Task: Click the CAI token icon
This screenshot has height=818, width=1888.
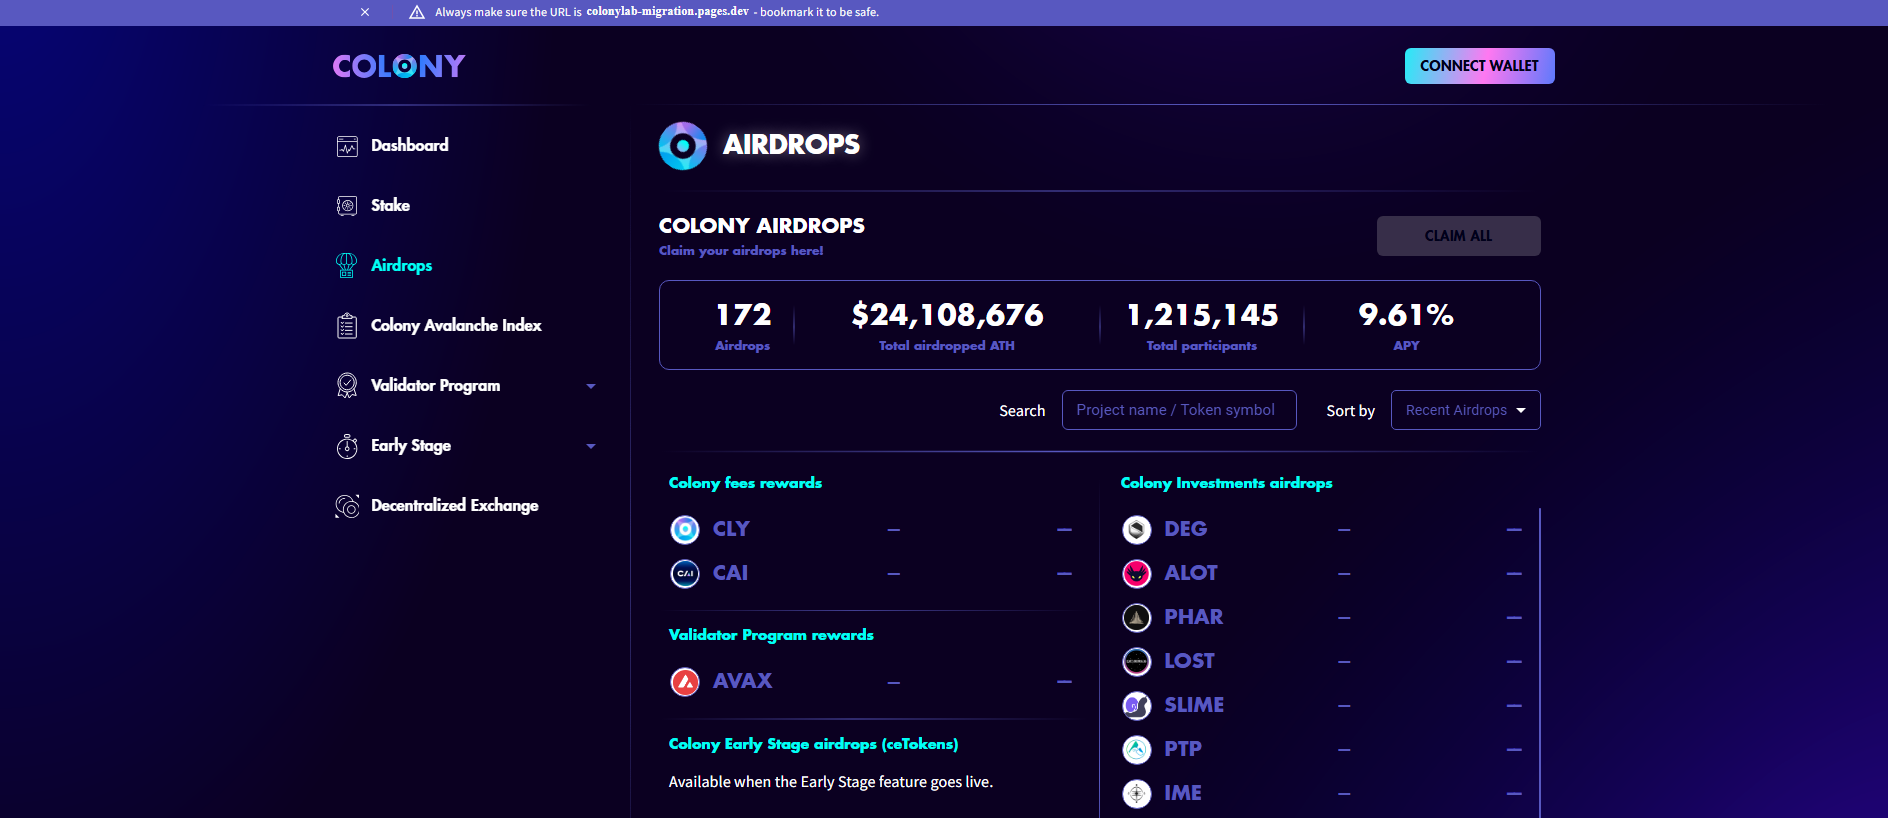Action: click(x=685, y=573)
